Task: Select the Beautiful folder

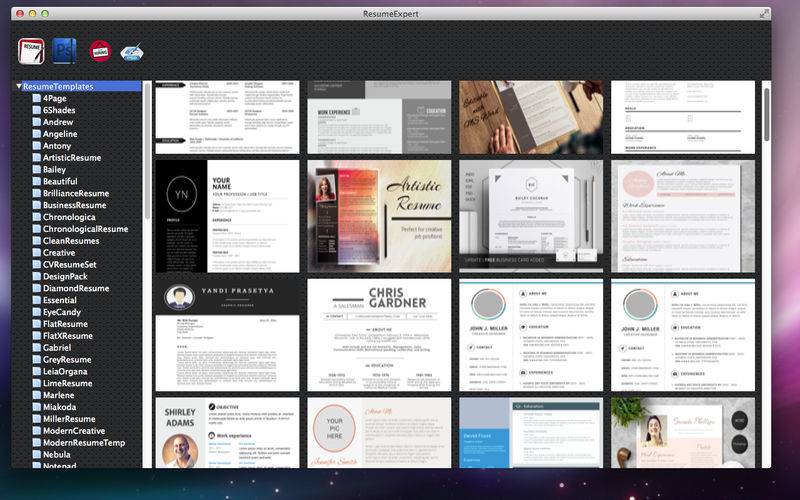Action: pyautogui.click(x=55, y=181)
